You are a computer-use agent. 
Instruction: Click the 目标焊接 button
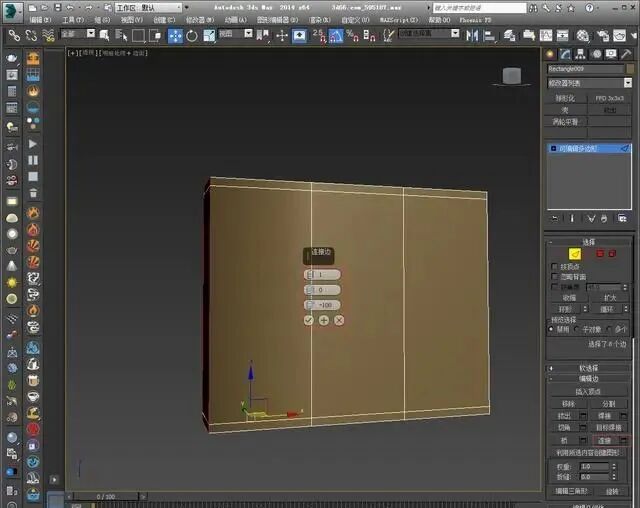[x=608, y=428]
